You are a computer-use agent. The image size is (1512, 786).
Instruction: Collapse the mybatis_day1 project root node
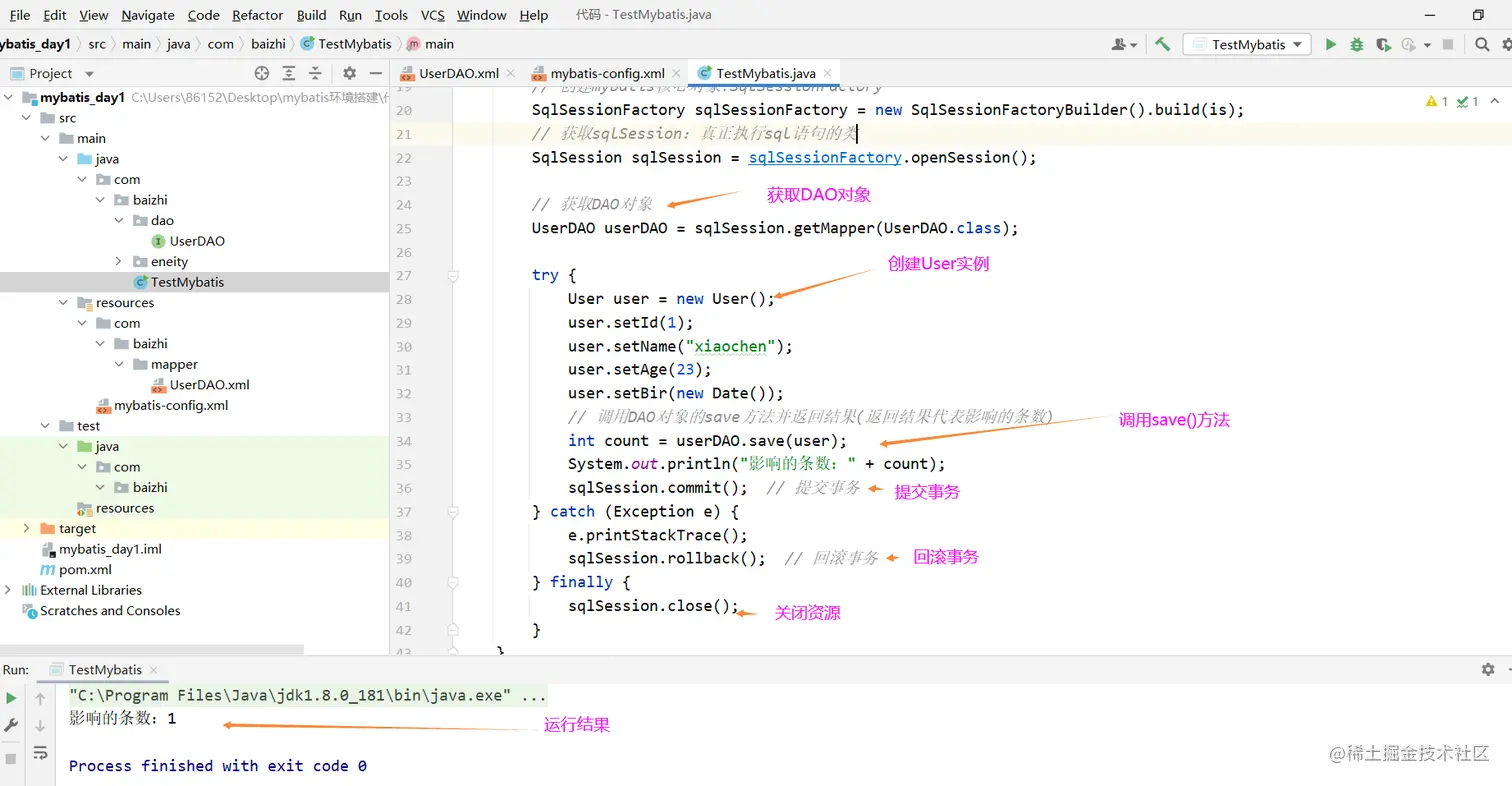[8, 98]
